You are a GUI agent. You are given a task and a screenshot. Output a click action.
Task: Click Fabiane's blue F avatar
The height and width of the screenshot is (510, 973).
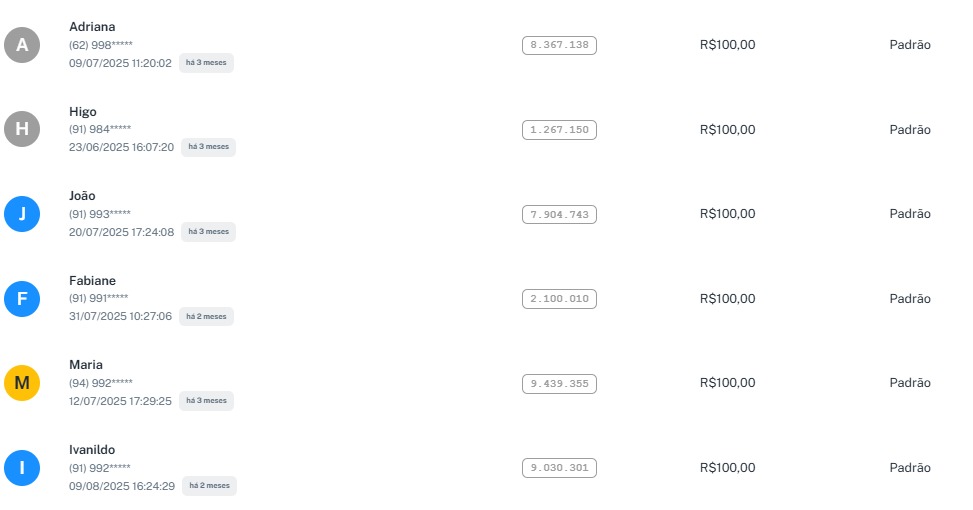point(22,298)
